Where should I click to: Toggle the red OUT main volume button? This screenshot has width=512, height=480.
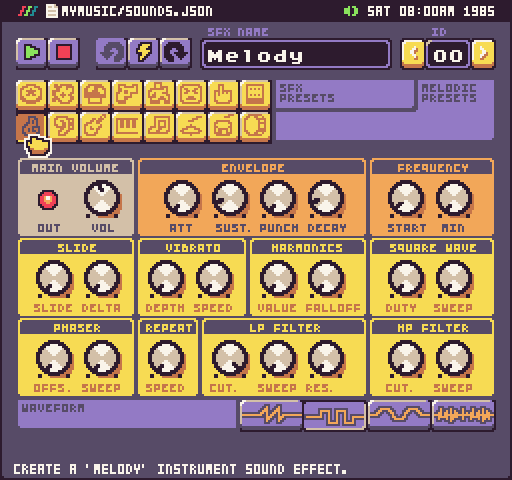48,200
